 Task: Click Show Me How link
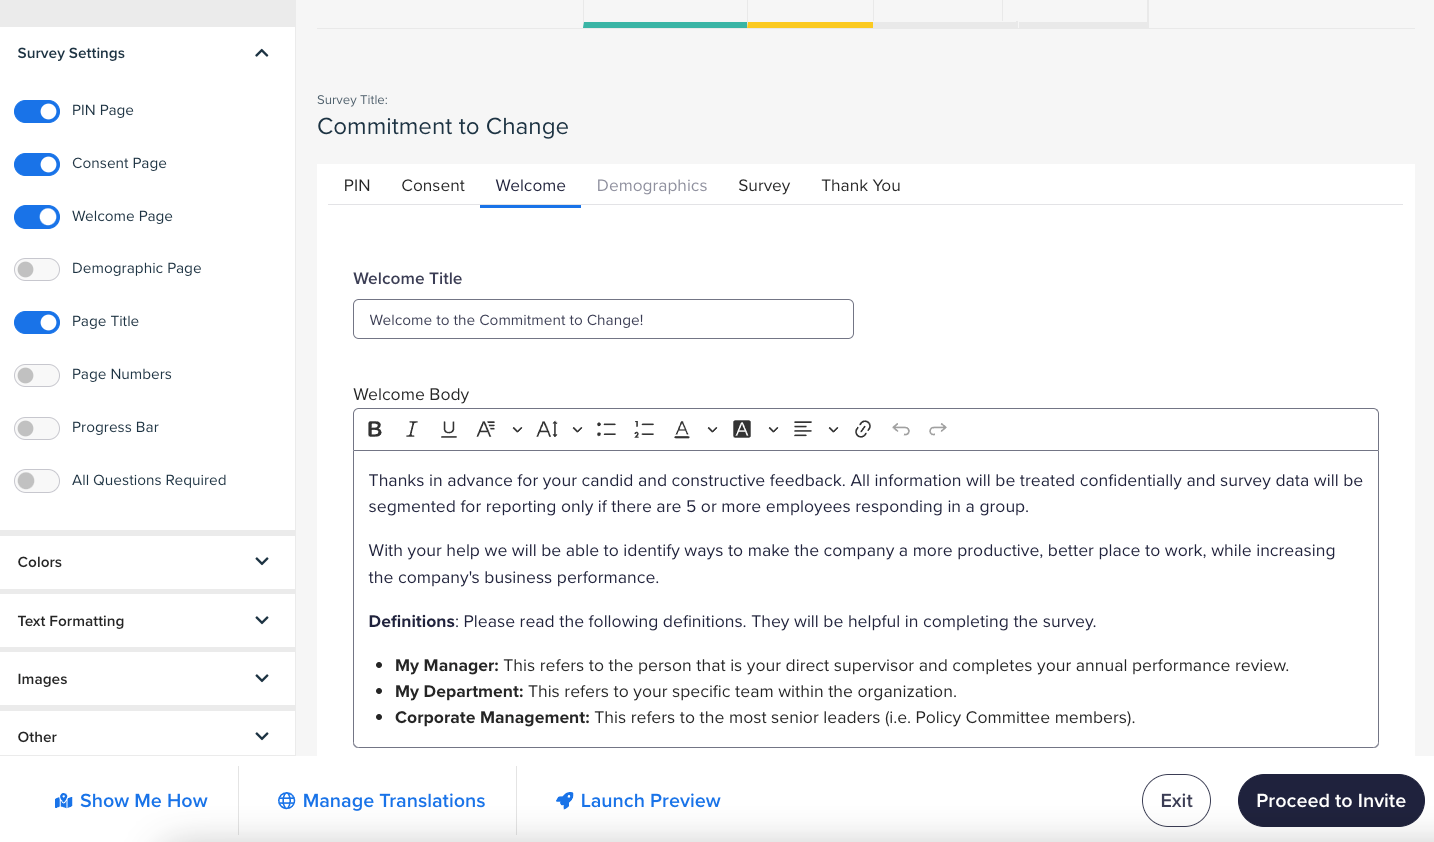click(131, 801)
